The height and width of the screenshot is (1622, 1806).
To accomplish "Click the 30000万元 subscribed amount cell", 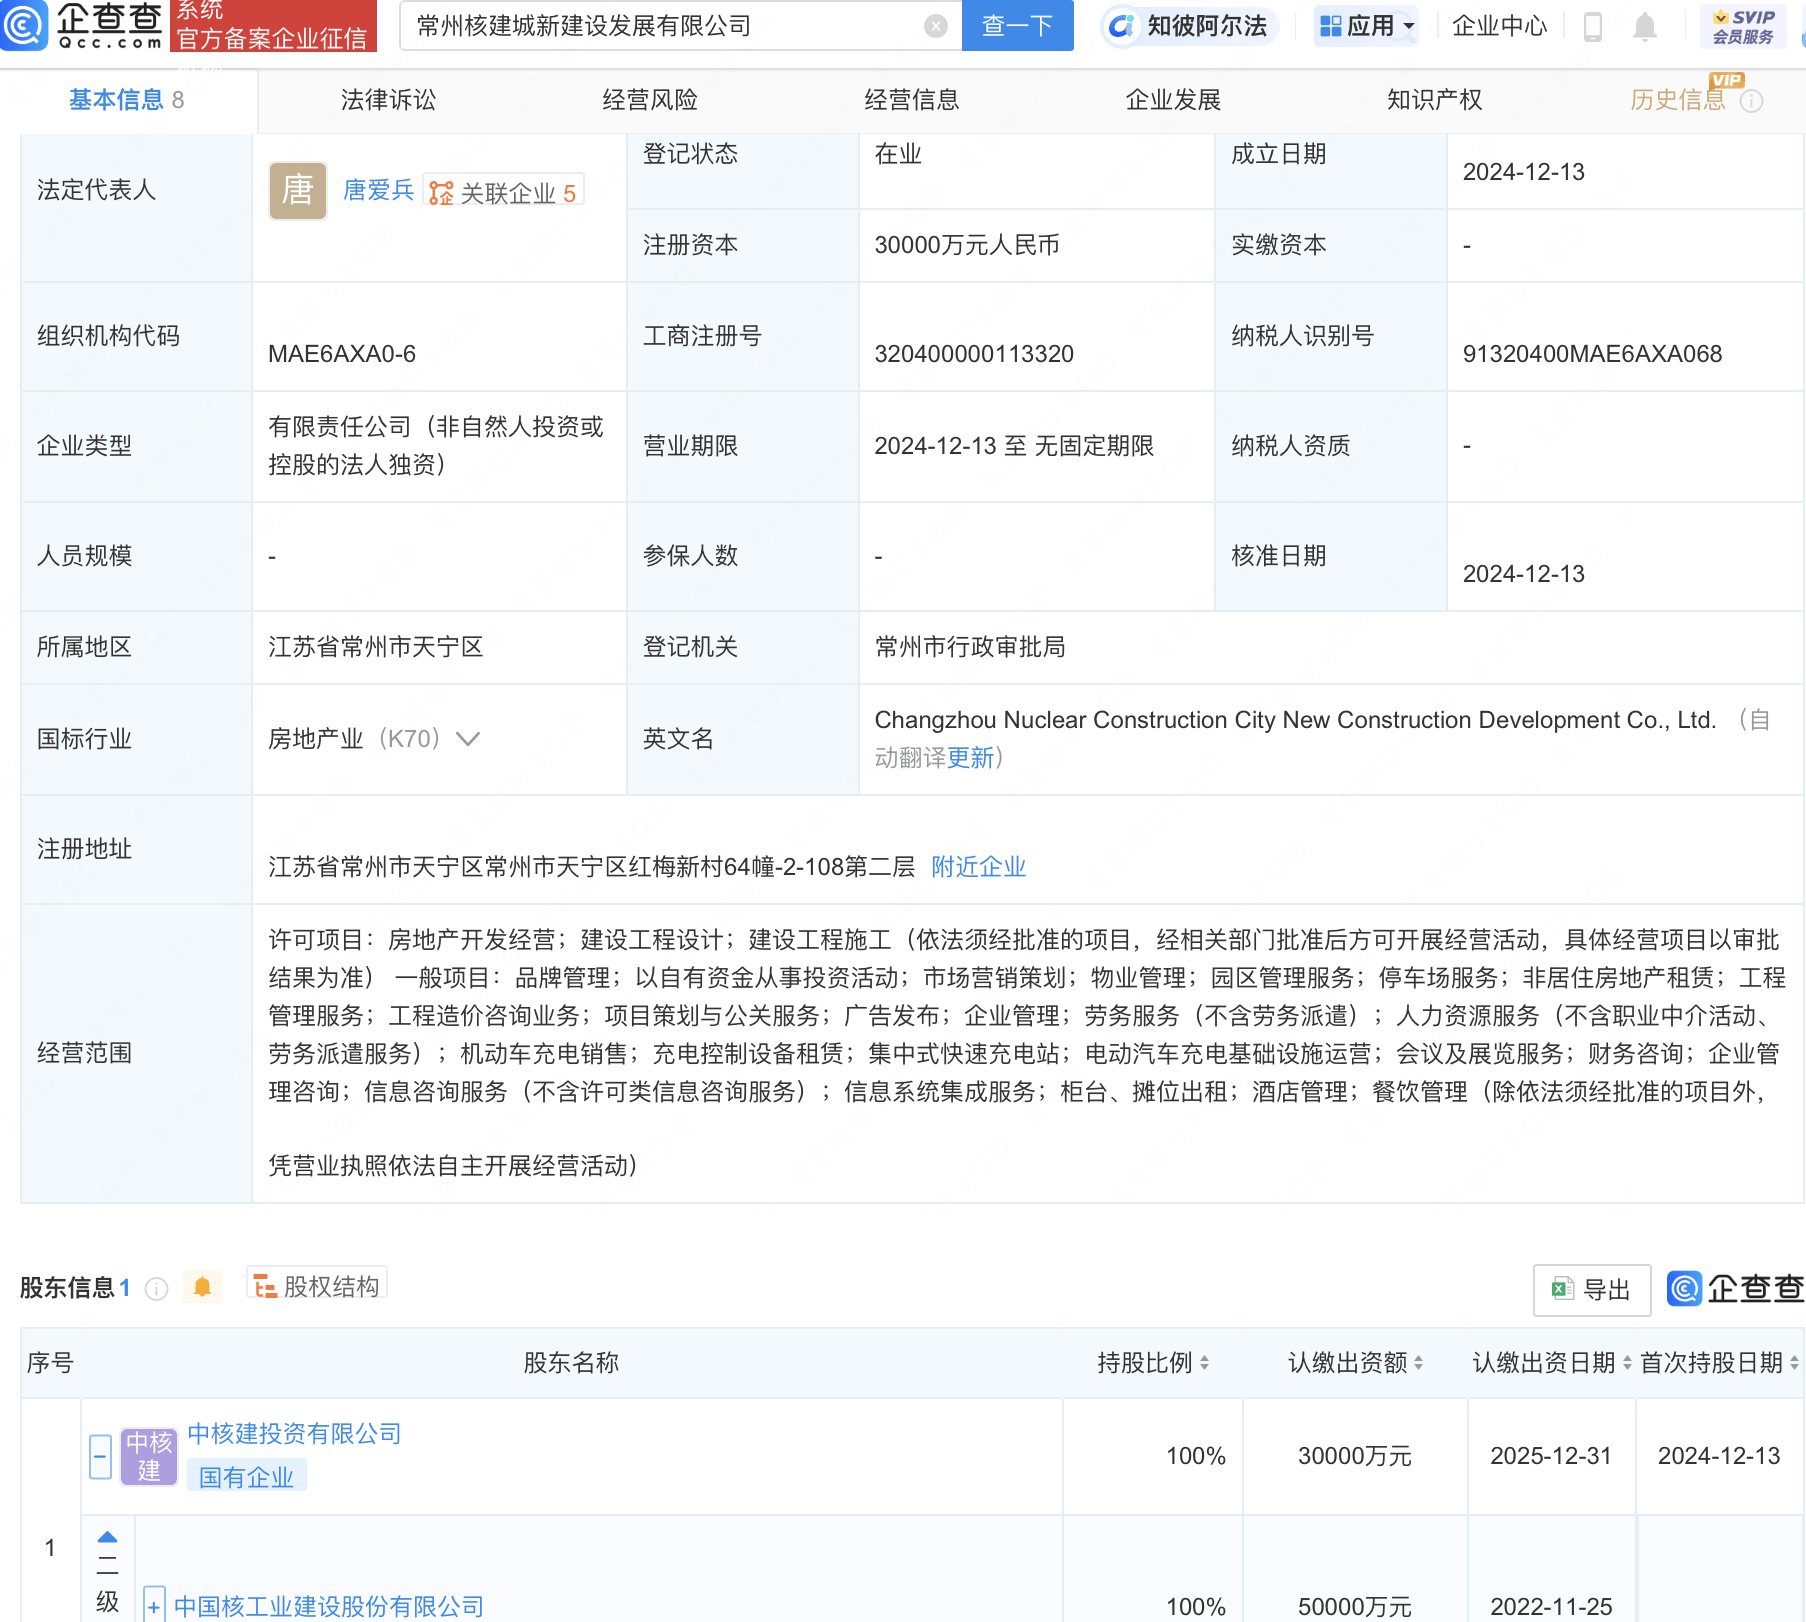I will (1355, 1456).
